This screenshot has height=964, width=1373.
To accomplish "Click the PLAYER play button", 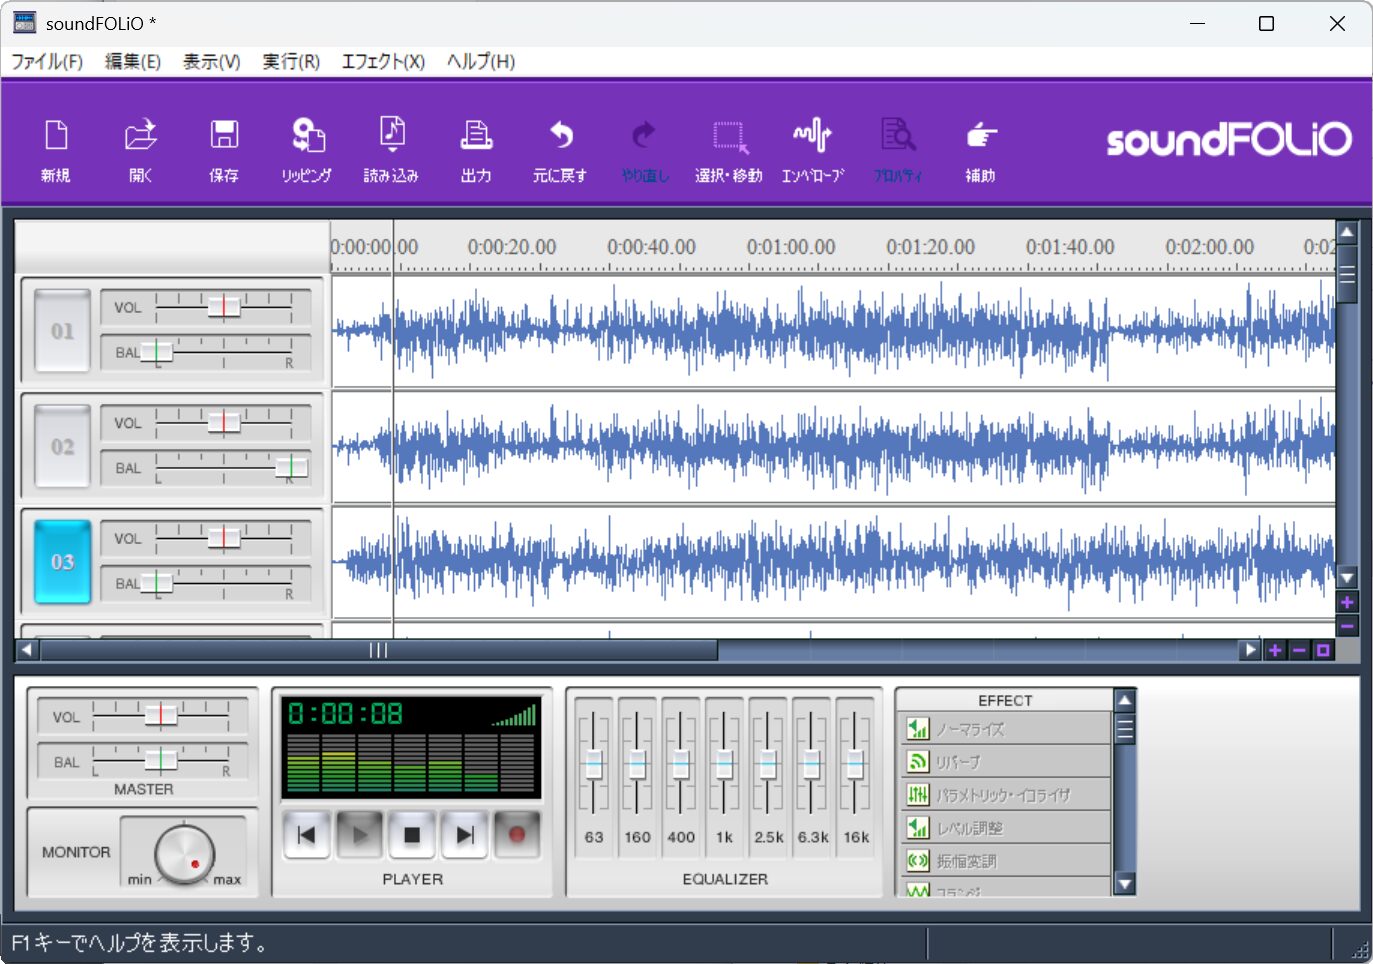I will [x=360, y=835].
